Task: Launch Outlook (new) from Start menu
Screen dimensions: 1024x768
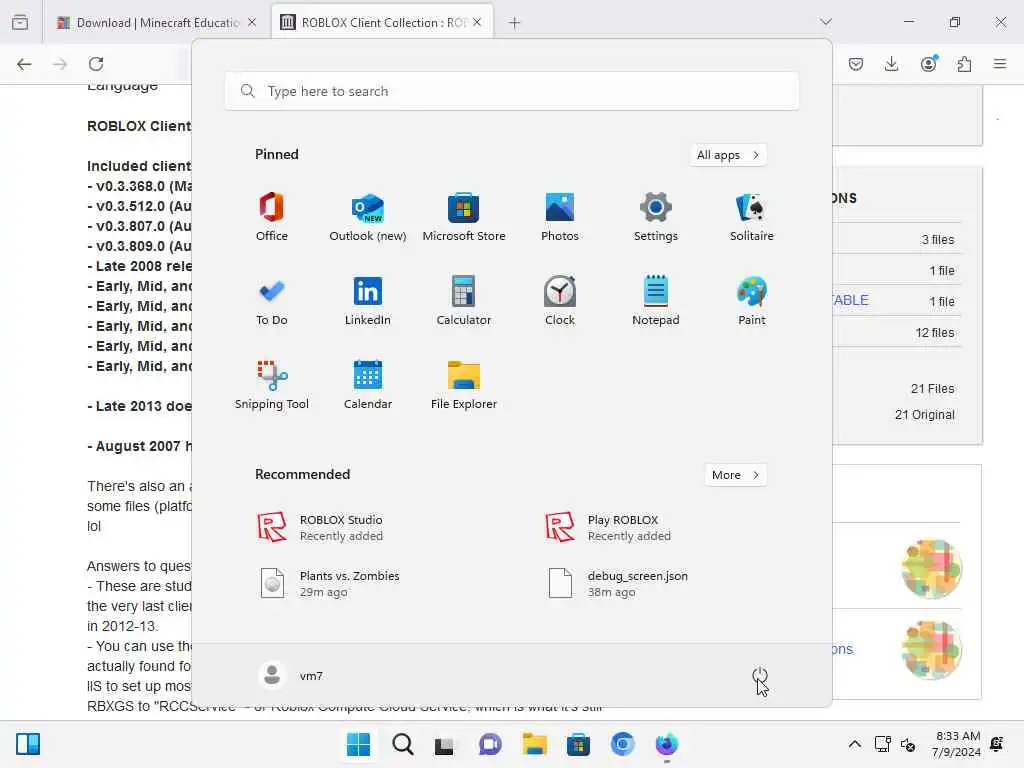Action: pyautogui.click(x=368, y=217)
